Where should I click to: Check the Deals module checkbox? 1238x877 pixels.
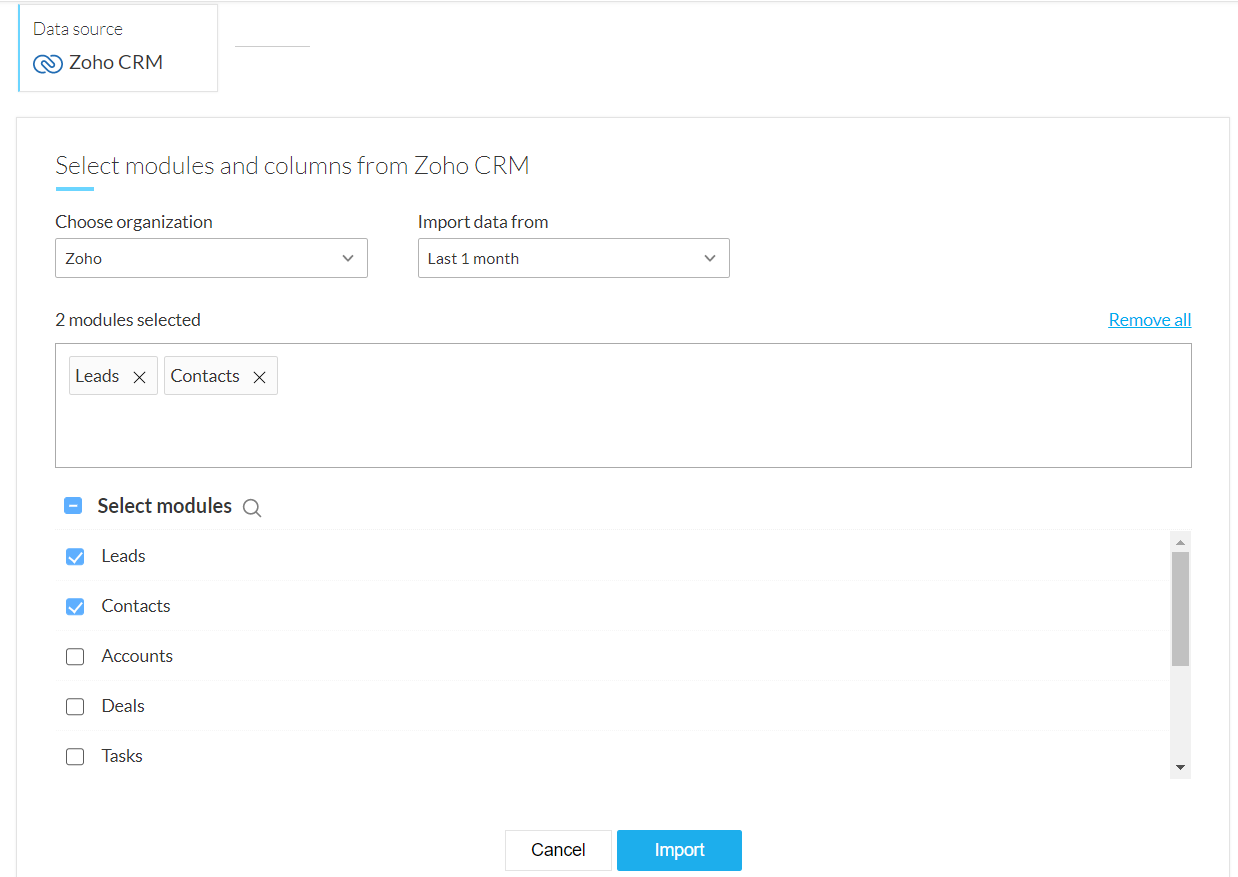tap(75, 706)
